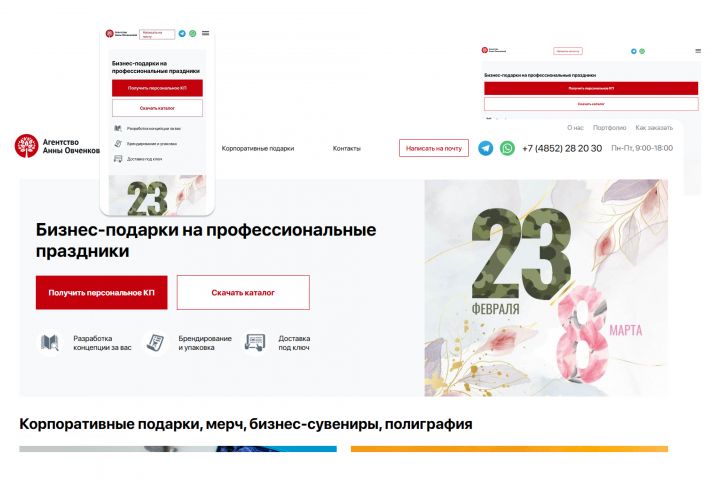Click the 23 февраля 8 марта banner image

[546, 288]
